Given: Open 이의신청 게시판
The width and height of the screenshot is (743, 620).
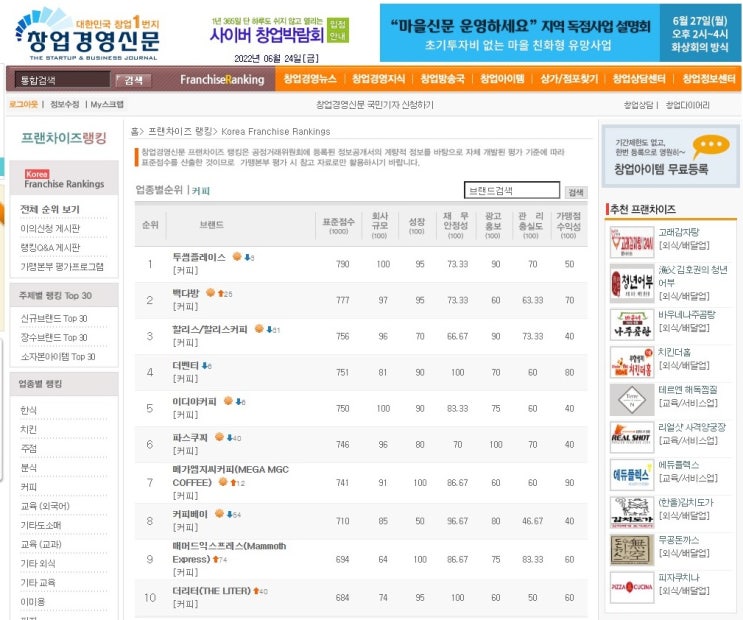Looking at the screenshot, I should coord(50,228).
